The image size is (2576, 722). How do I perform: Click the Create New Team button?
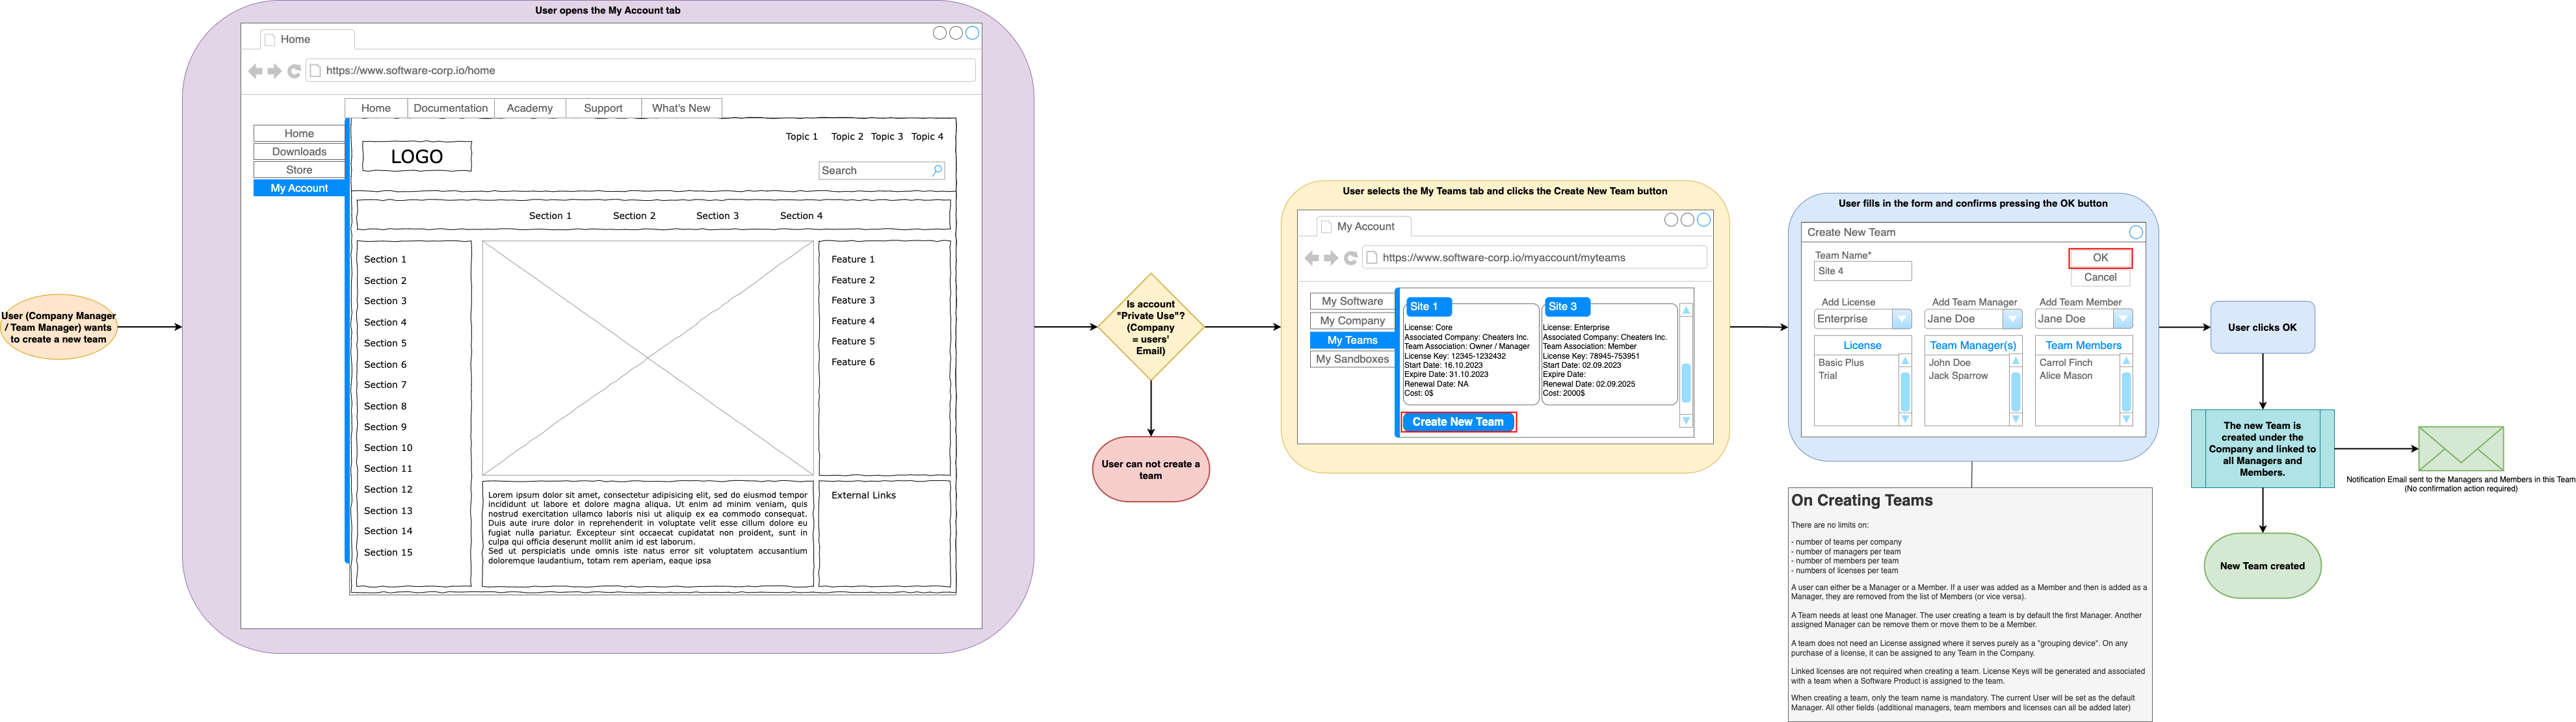1458,422
